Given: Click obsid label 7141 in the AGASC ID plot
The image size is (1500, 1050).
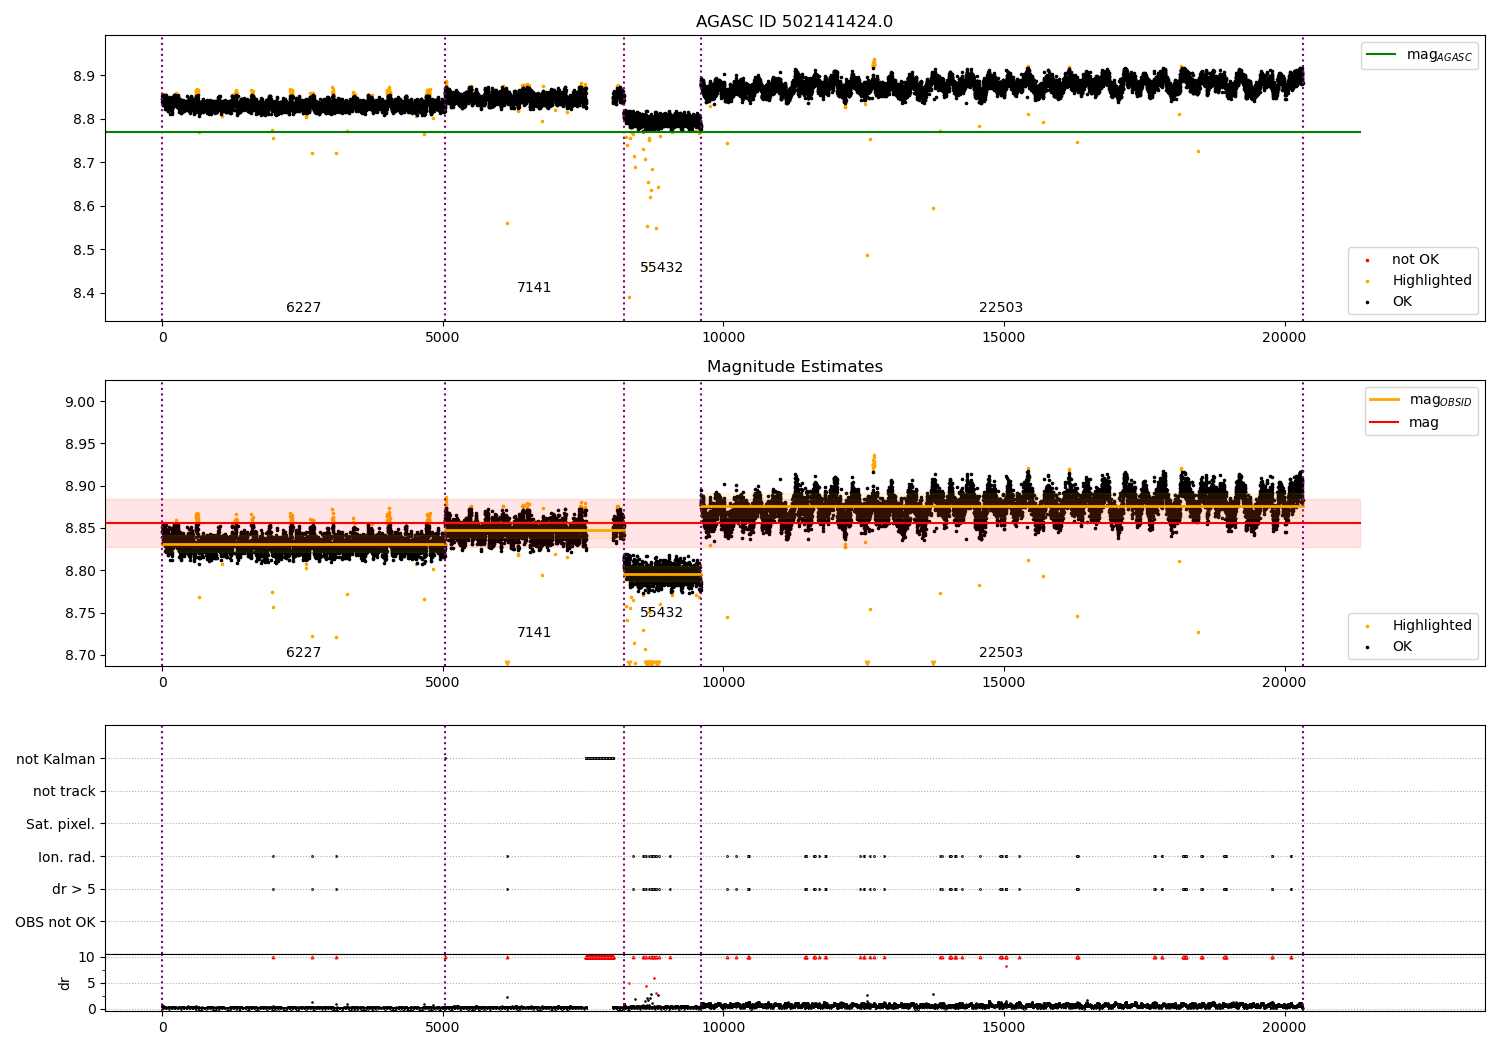Looking at the screenshot, I should [534, 288].
